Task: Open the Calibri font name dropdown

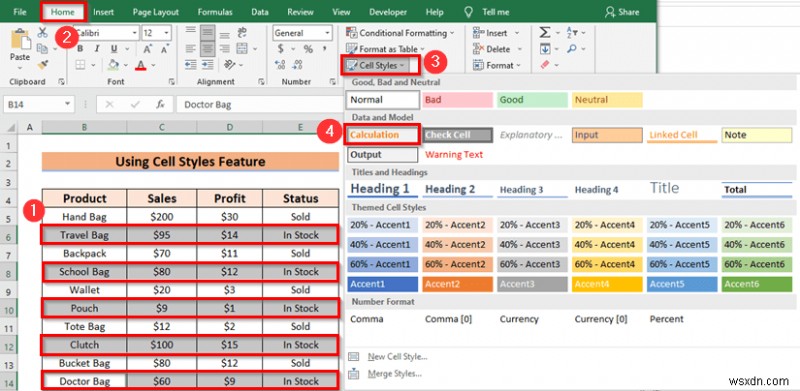Action: click(135, 33)
